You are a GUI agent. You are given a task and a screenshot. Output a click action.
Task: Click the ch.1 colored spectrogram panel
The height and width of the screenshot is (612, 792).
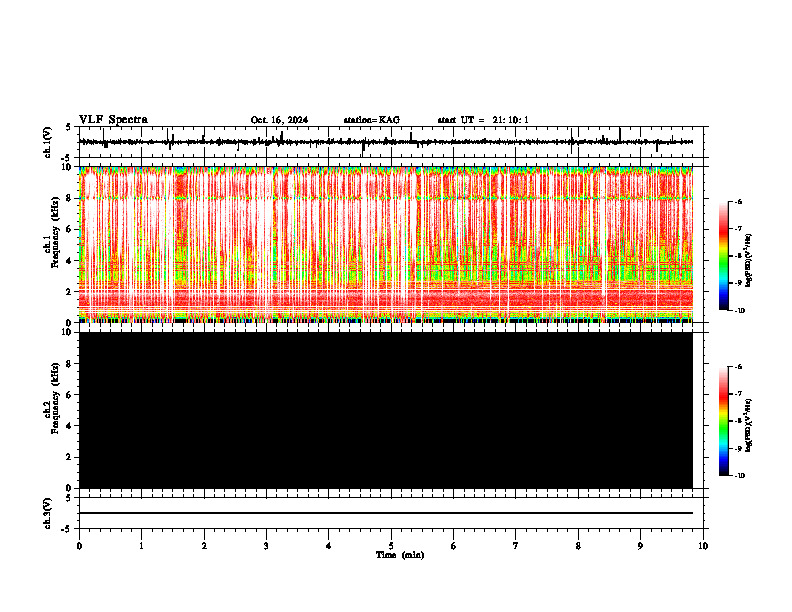386,244
